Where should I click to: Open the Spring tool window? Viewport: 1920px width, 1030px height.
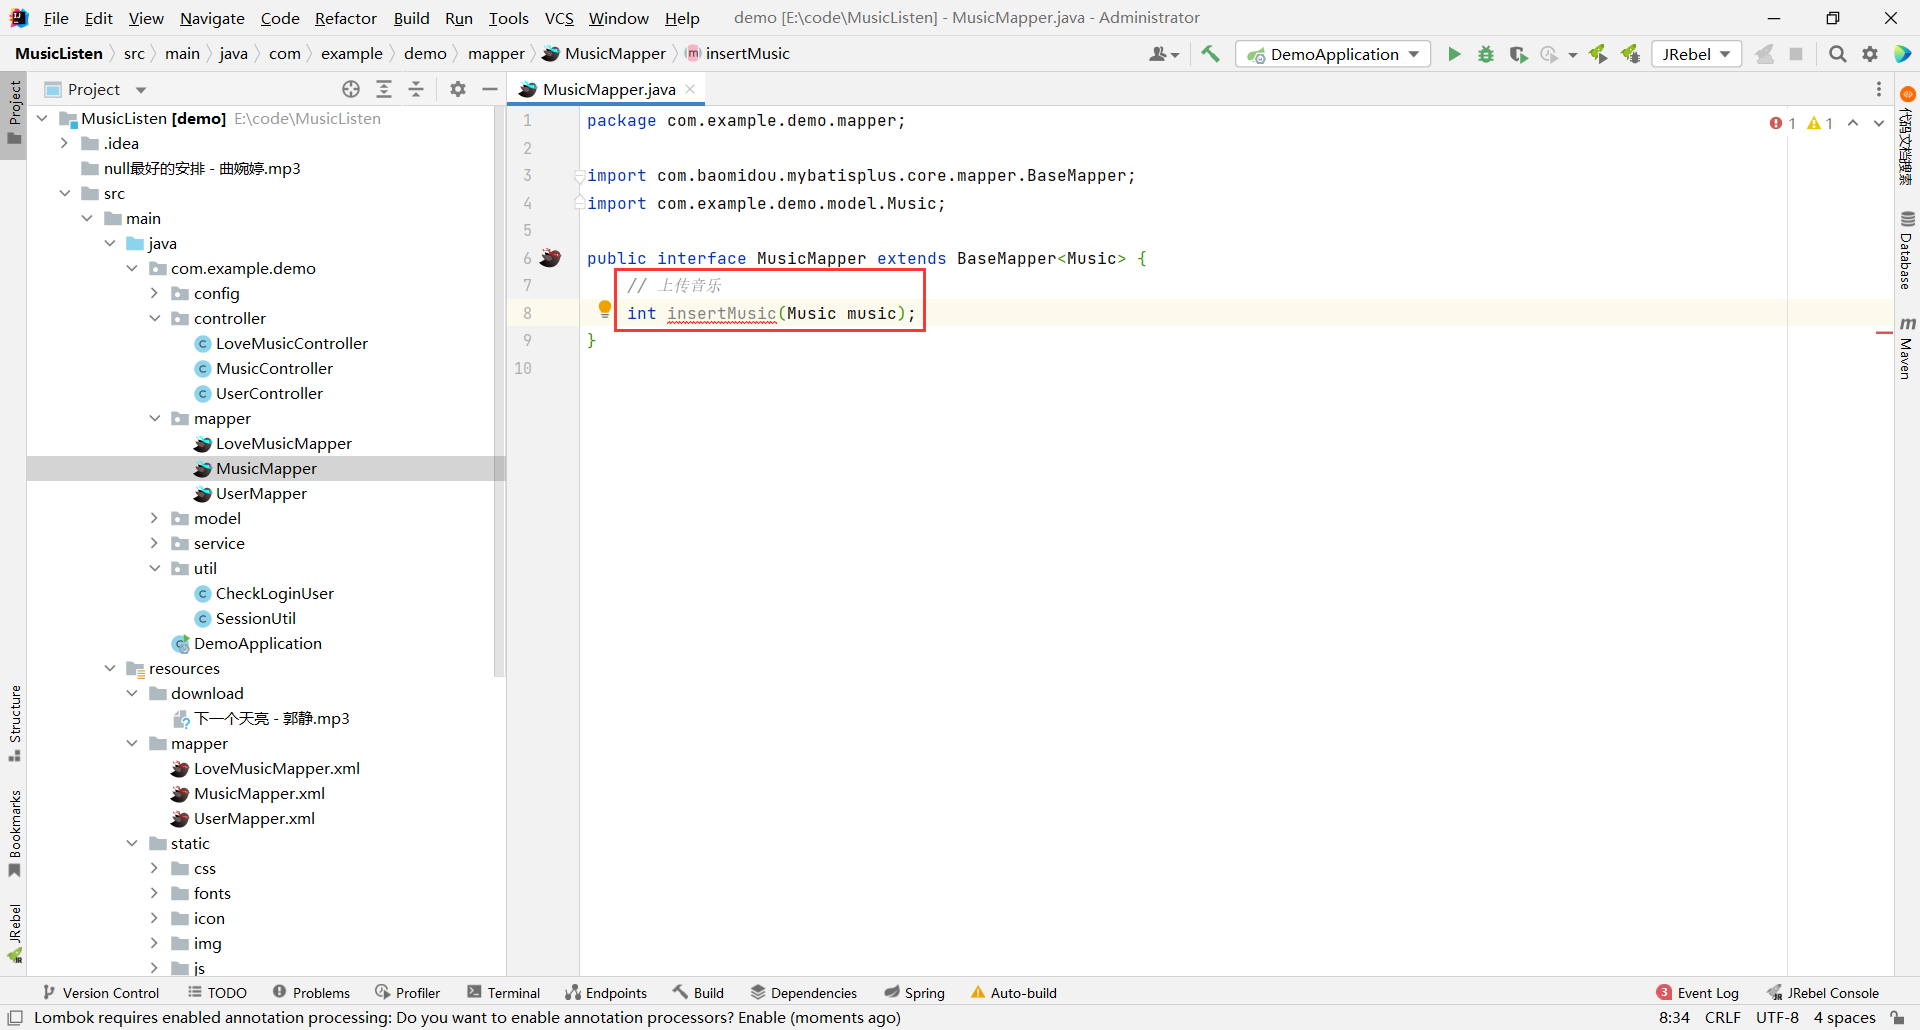(x=914, y=993)
